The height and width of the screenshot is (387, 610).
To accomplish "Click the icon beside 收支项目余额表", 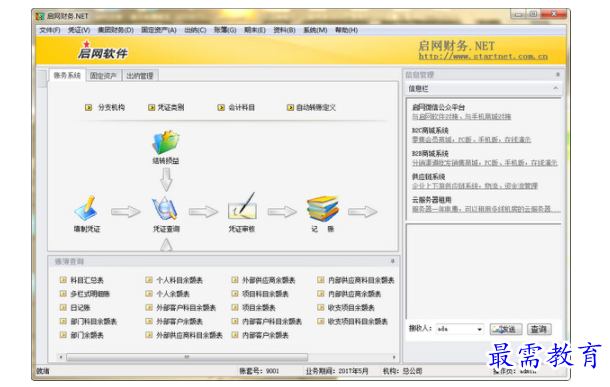I will (321, 307).
